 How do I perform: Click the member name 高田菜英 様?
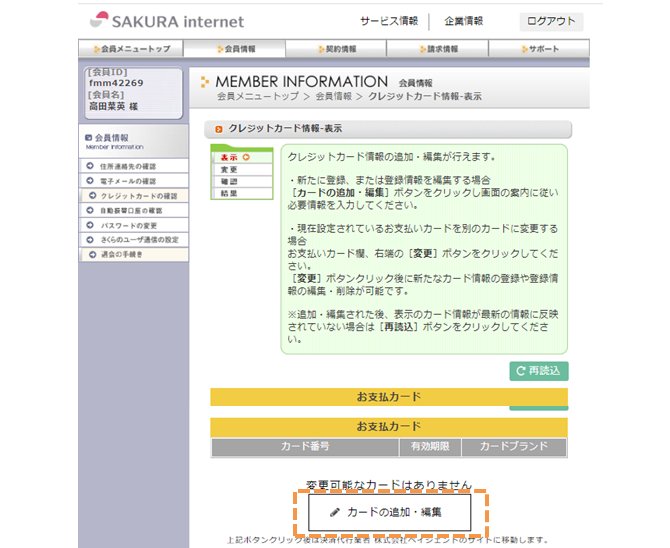[113, 106]
